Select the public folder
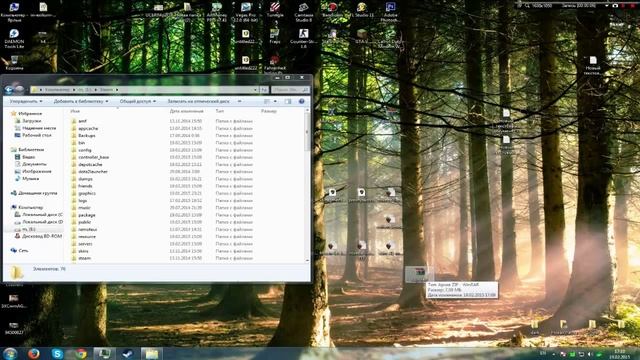 [84, 222]
